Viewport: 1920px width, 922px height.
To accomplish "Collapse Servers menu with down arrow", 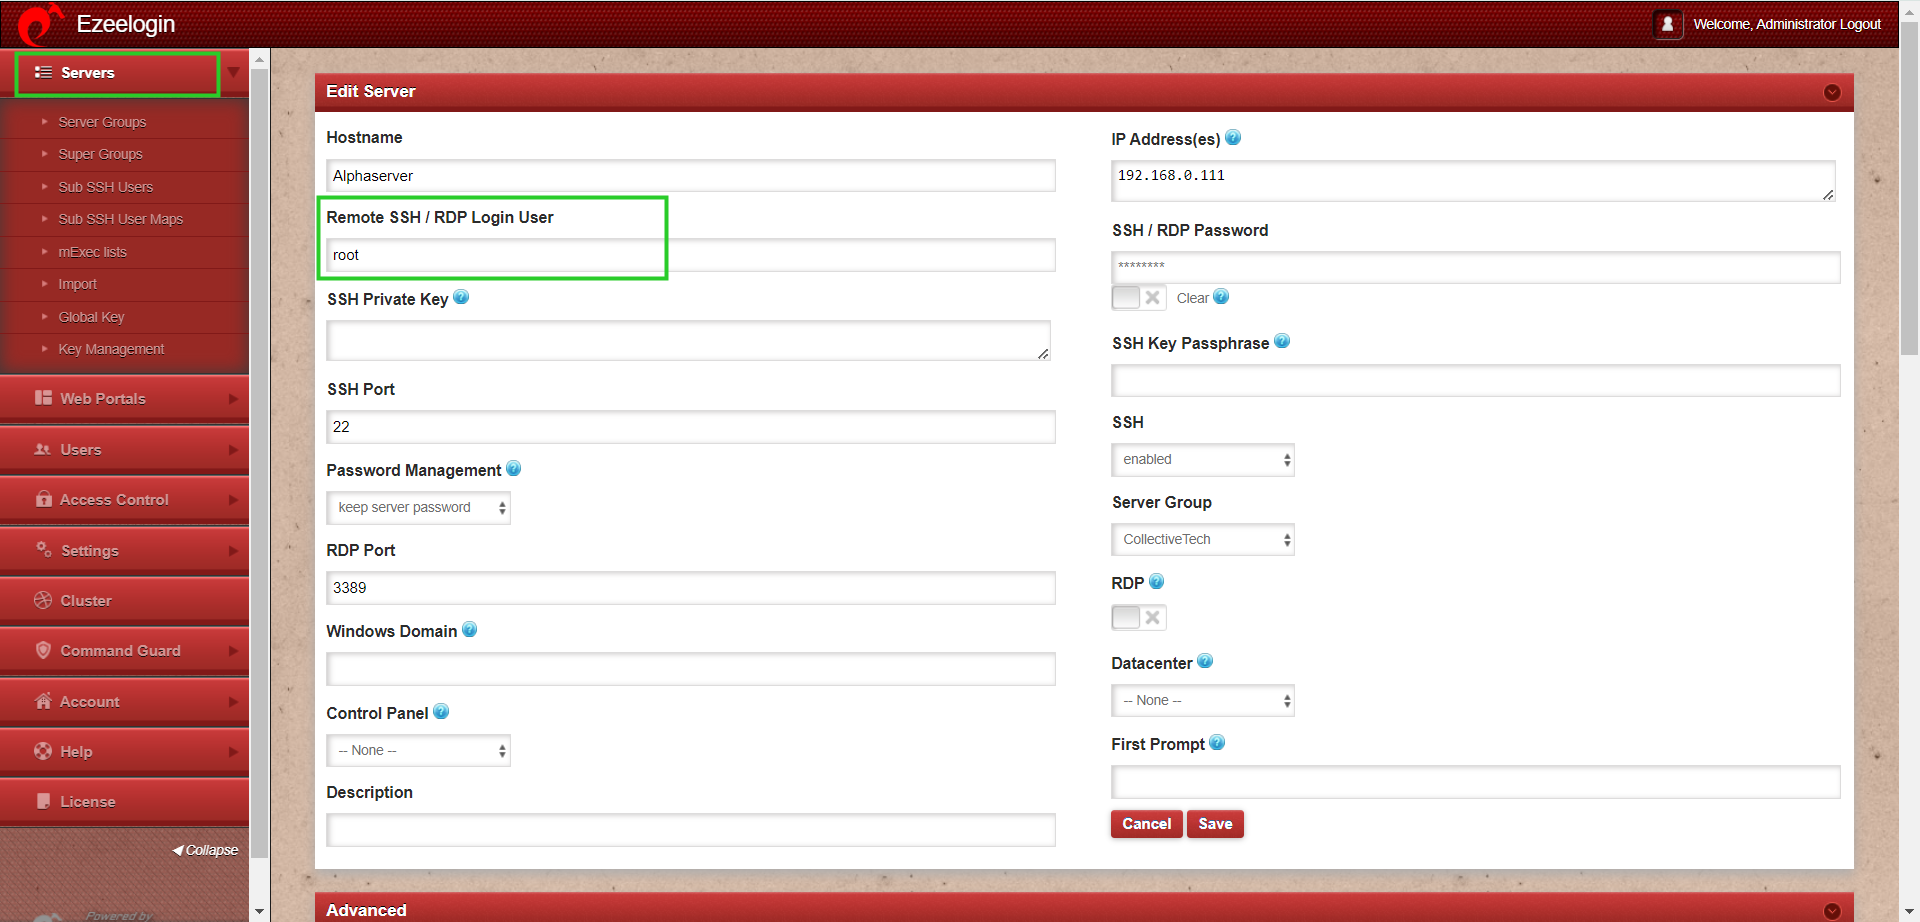I will point(233,72).
